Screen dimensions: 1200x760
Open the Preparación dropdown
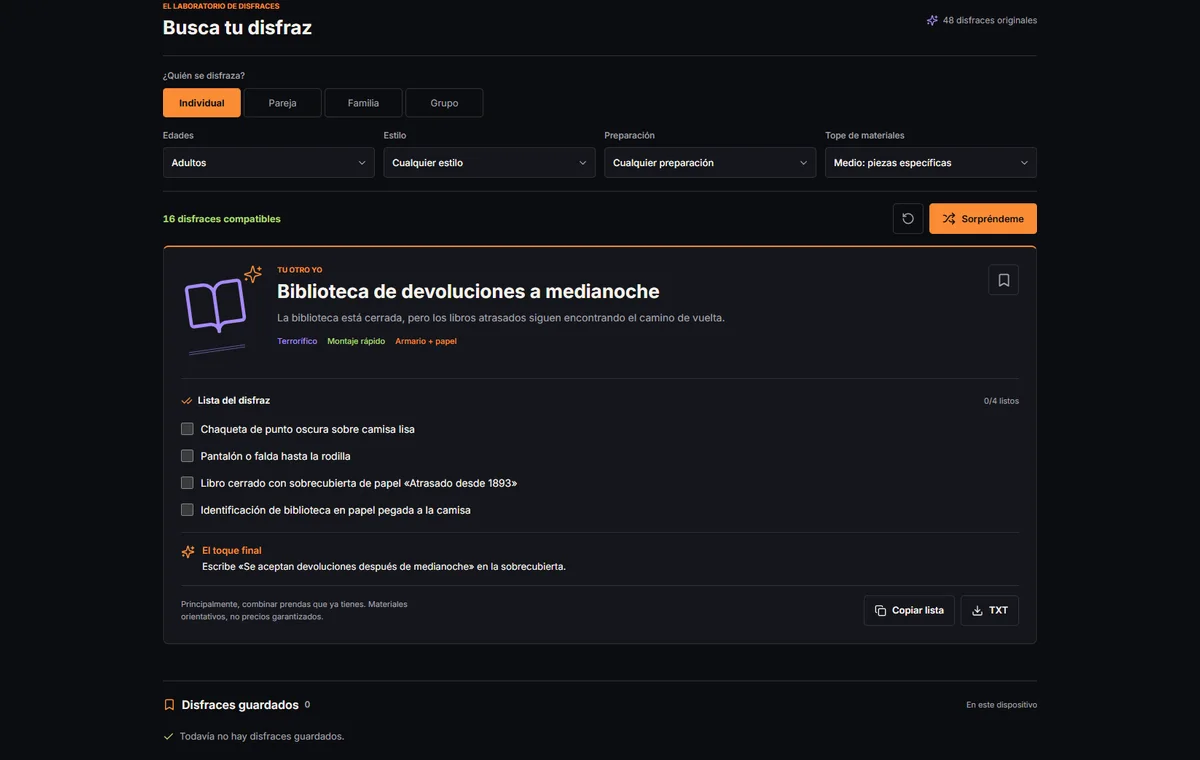[711, 163]
